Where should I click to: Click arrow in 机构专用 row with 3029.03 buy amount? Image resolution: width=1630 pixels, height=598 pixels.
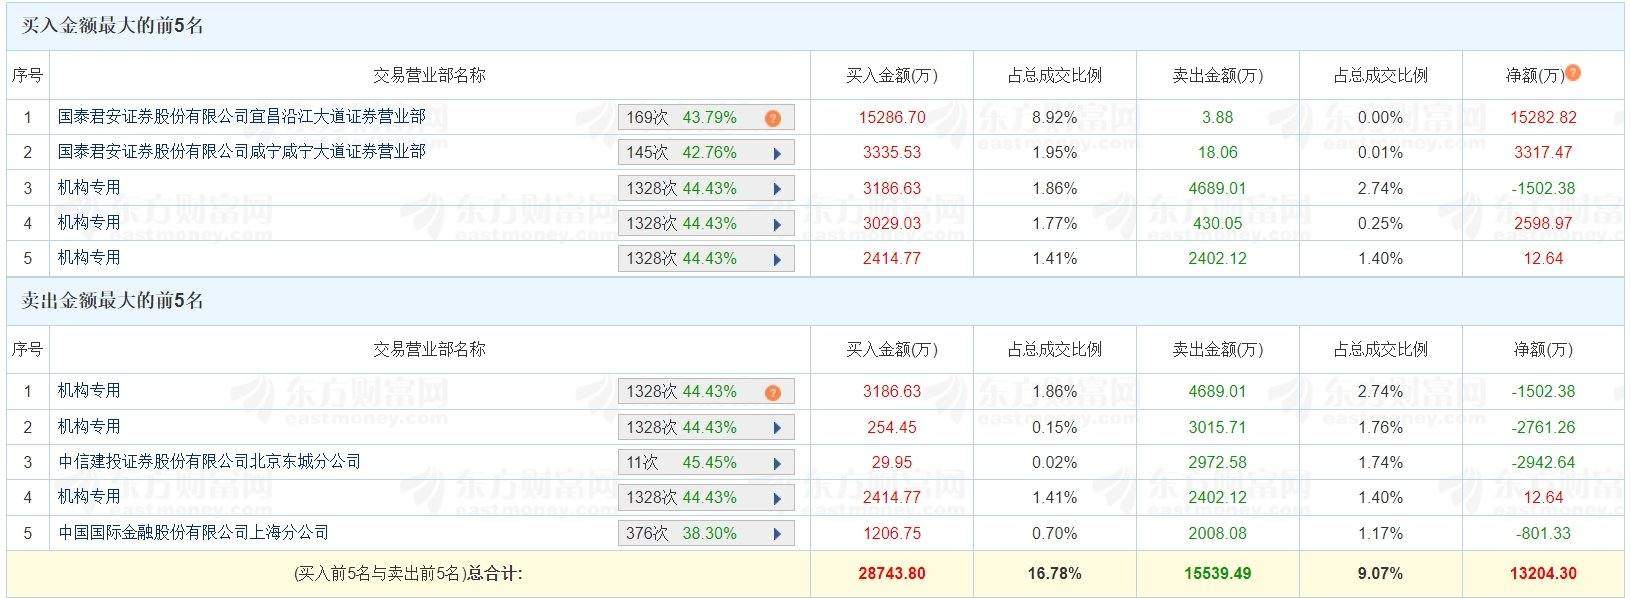click(x=776, y=224)
